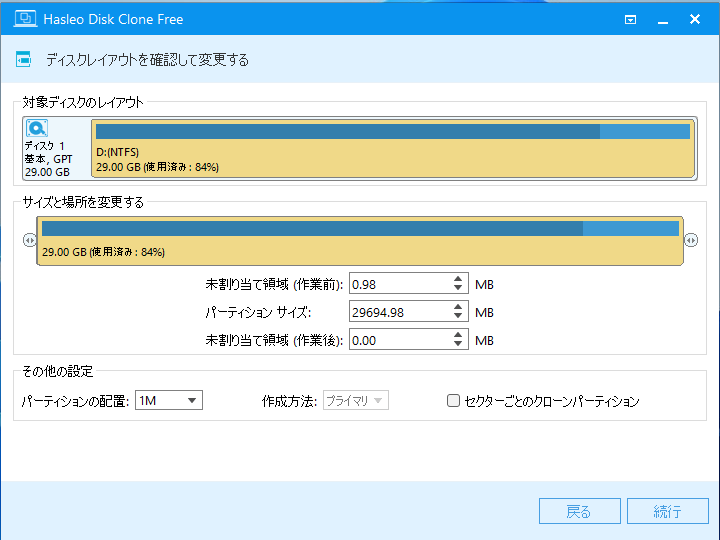
Task: Click the Hasleo Disk Clone app logo
Action: [25, 19]
